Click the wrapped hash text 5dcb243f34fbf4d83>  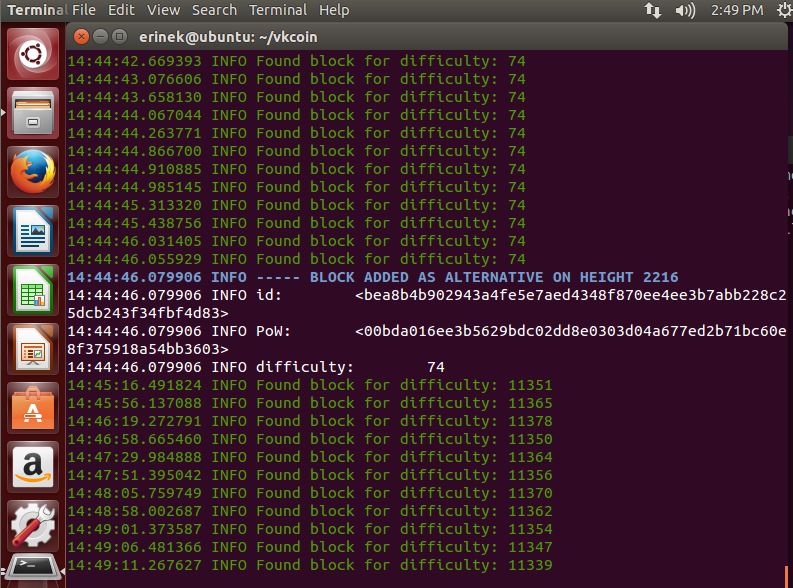tap(148, 313)
